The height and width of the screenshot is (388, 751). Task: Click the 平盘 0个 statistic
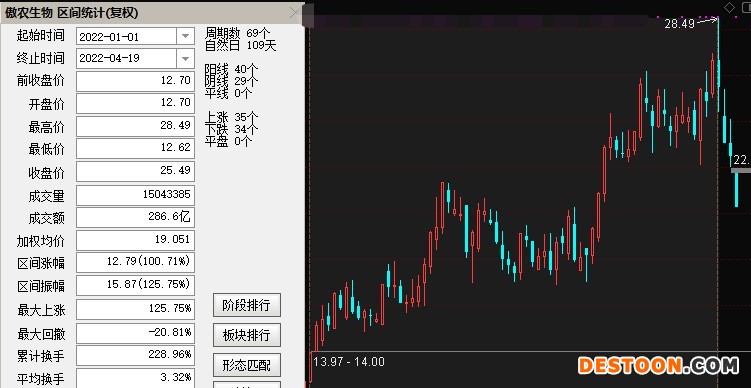pos(228,141)
